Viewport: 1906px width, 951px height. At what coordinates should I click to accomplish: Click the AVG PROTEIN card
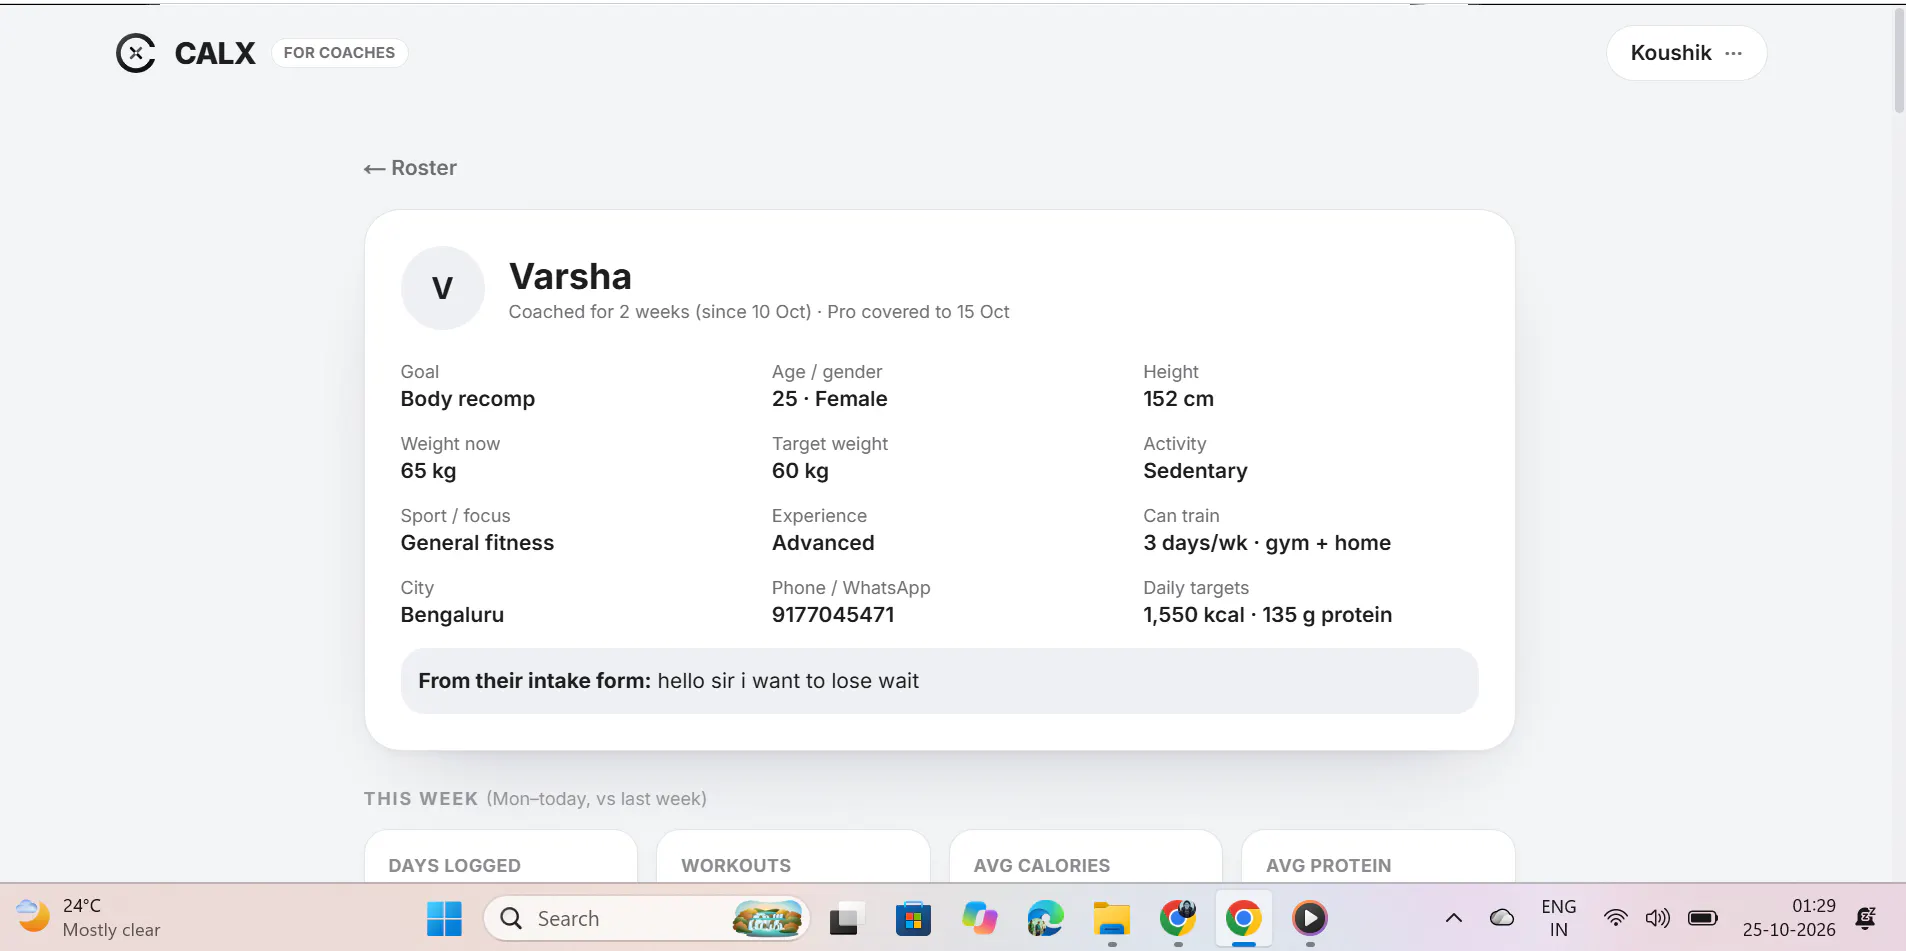pyautogui.click(x=1378, y=857)
